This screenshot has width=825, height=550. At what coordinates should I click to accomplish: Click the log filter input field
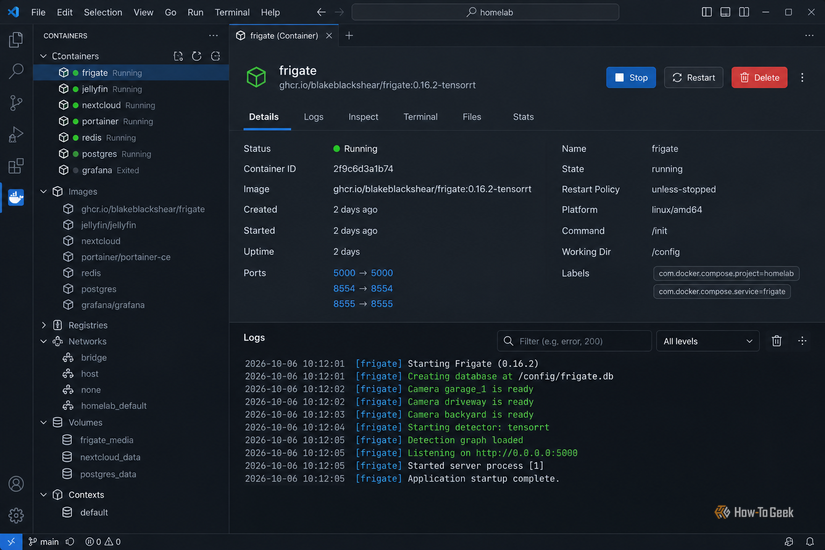click(574, 341)
